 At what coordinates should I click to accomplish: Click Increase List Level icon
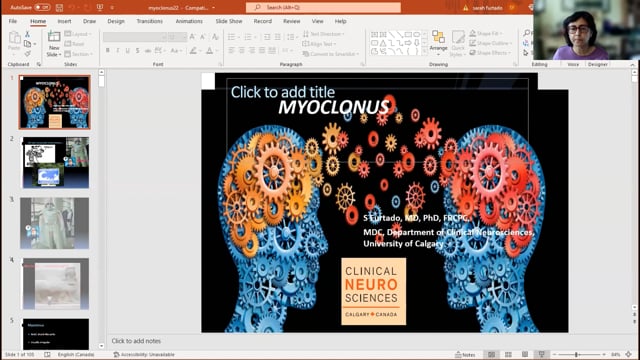(278, 37)
